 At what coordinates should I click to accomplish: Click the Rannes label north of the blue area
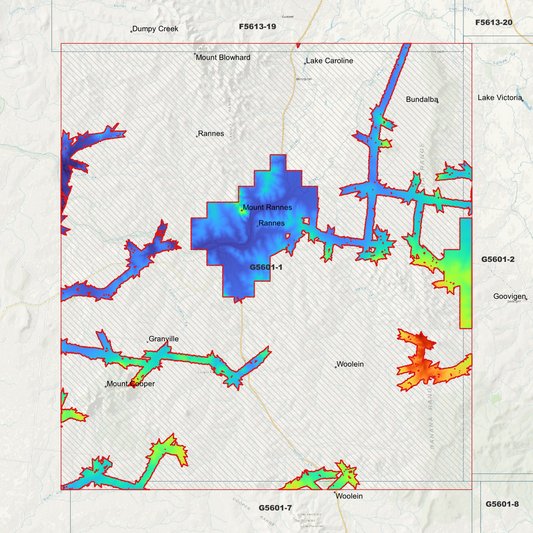(211, 134)
